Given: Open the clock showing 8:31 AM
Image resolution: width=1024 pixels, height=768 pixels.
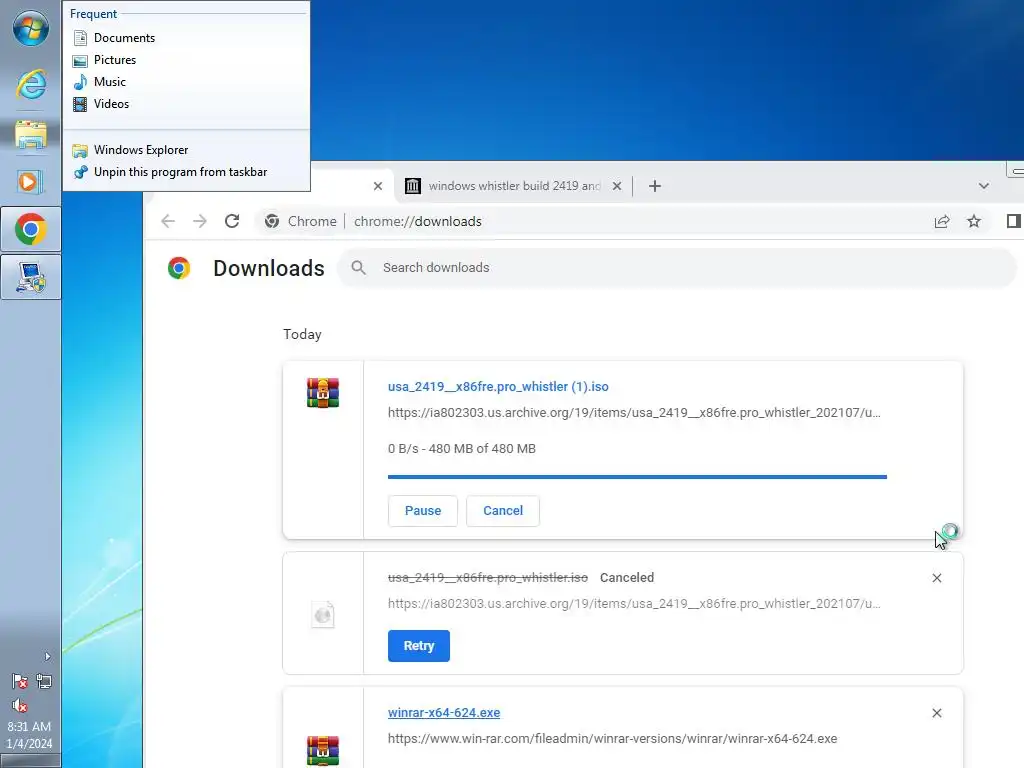Looking at the screenshot, I should tap(29, 735).
